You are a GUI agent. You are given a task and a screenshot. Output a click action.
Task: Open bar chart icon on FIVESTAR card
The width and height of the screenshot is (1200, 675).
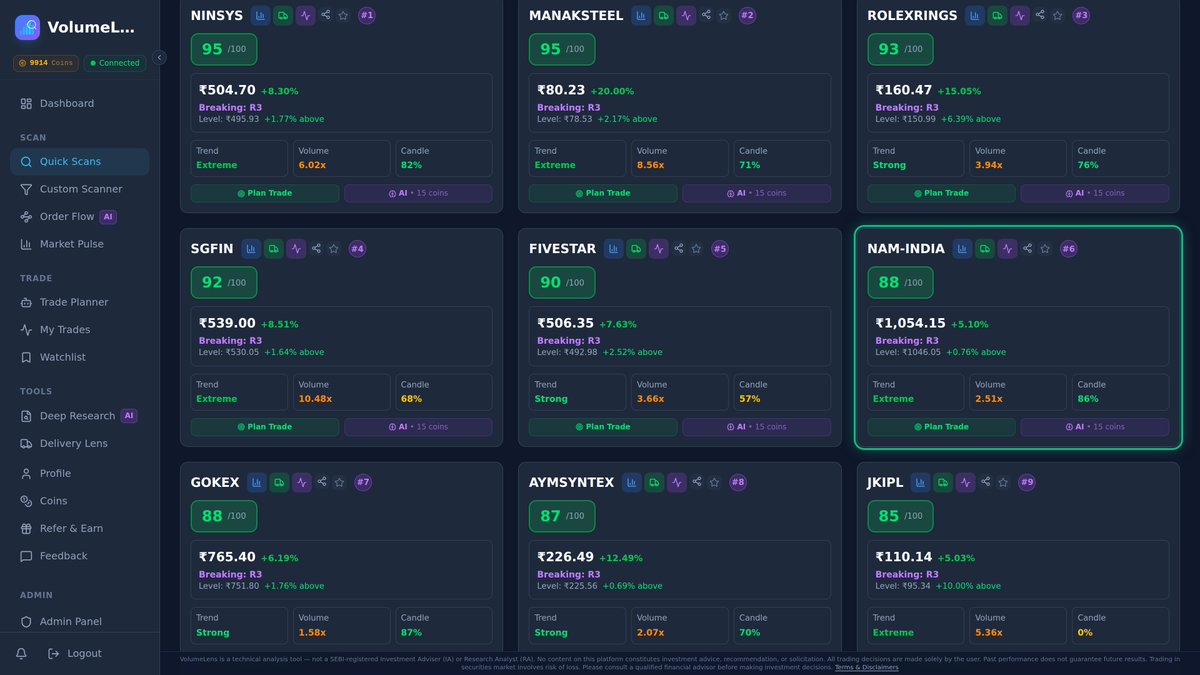[613, 248]
